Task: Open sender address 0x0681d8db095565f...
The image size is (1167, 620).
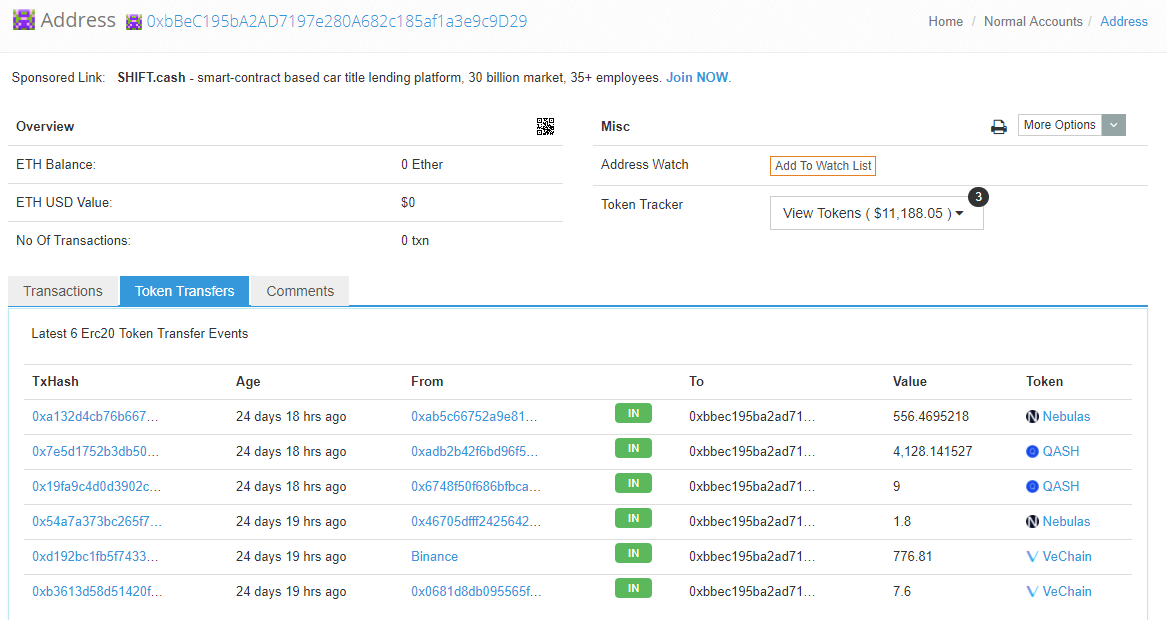Action: click(x=476, y=592)
